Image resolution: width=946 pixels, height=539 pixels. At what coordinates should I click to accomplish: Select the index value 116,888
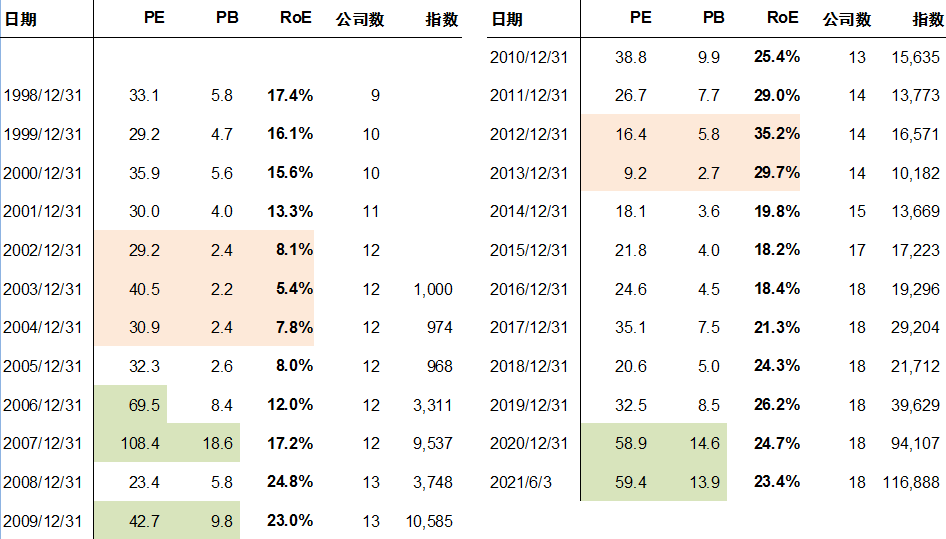(911, 482)
